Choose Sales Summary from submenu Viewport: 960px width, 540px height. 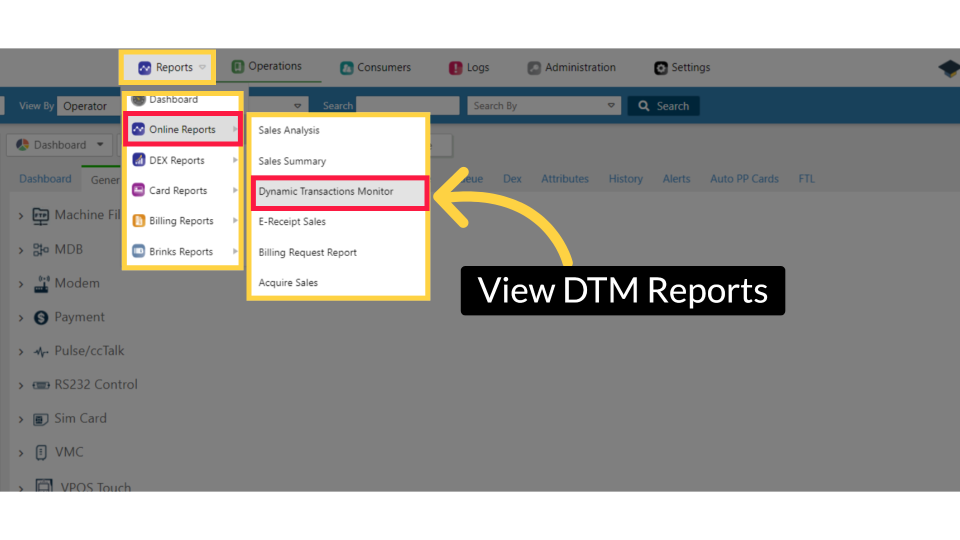pos(292,161)
